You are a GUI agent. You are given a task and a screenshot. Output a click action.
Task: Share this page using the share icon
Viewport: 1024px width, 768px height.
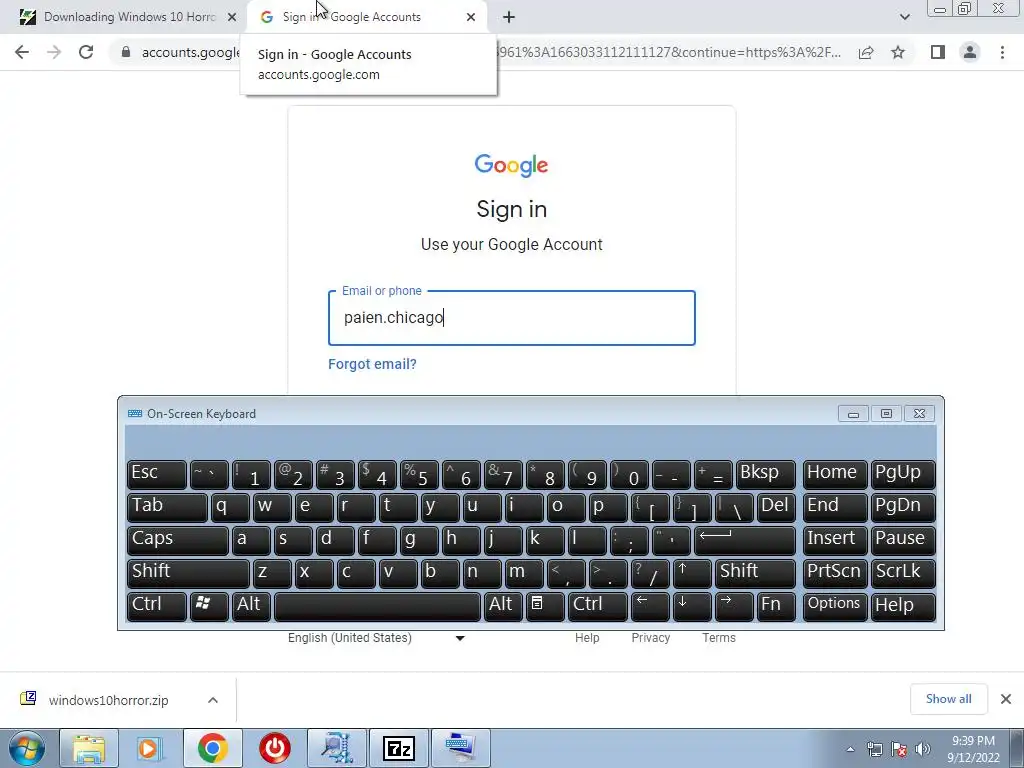point(866,52)
